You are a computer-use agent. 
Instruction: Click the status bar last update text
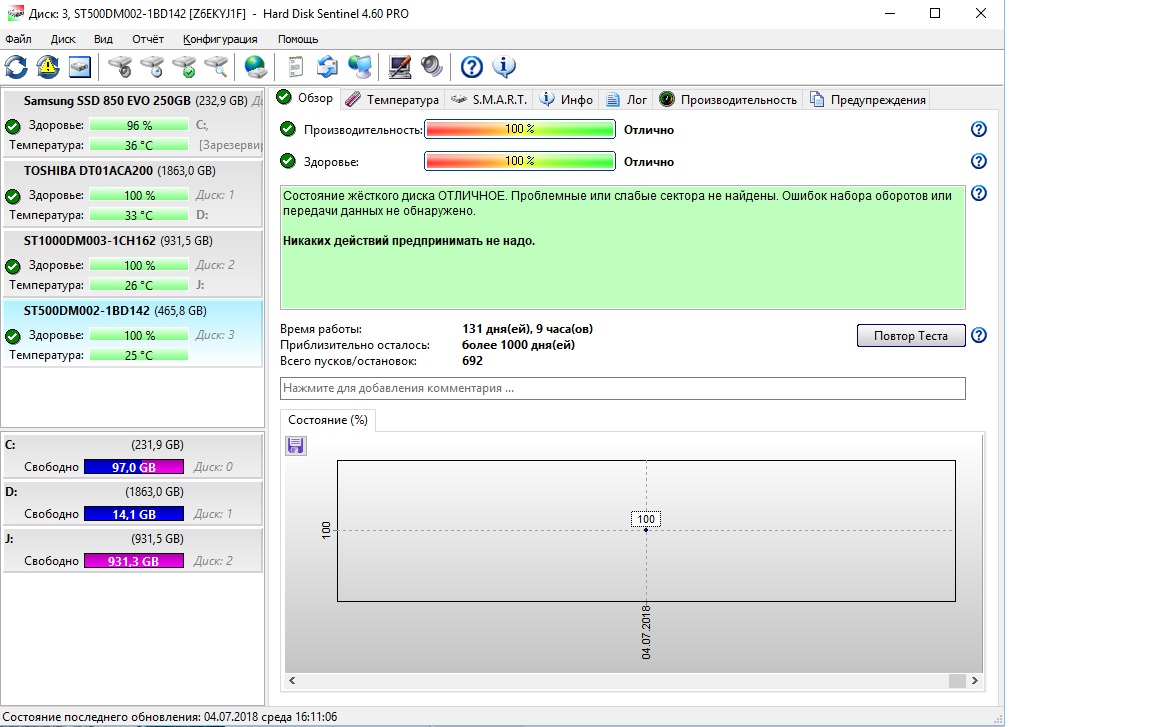pos(170,717)
